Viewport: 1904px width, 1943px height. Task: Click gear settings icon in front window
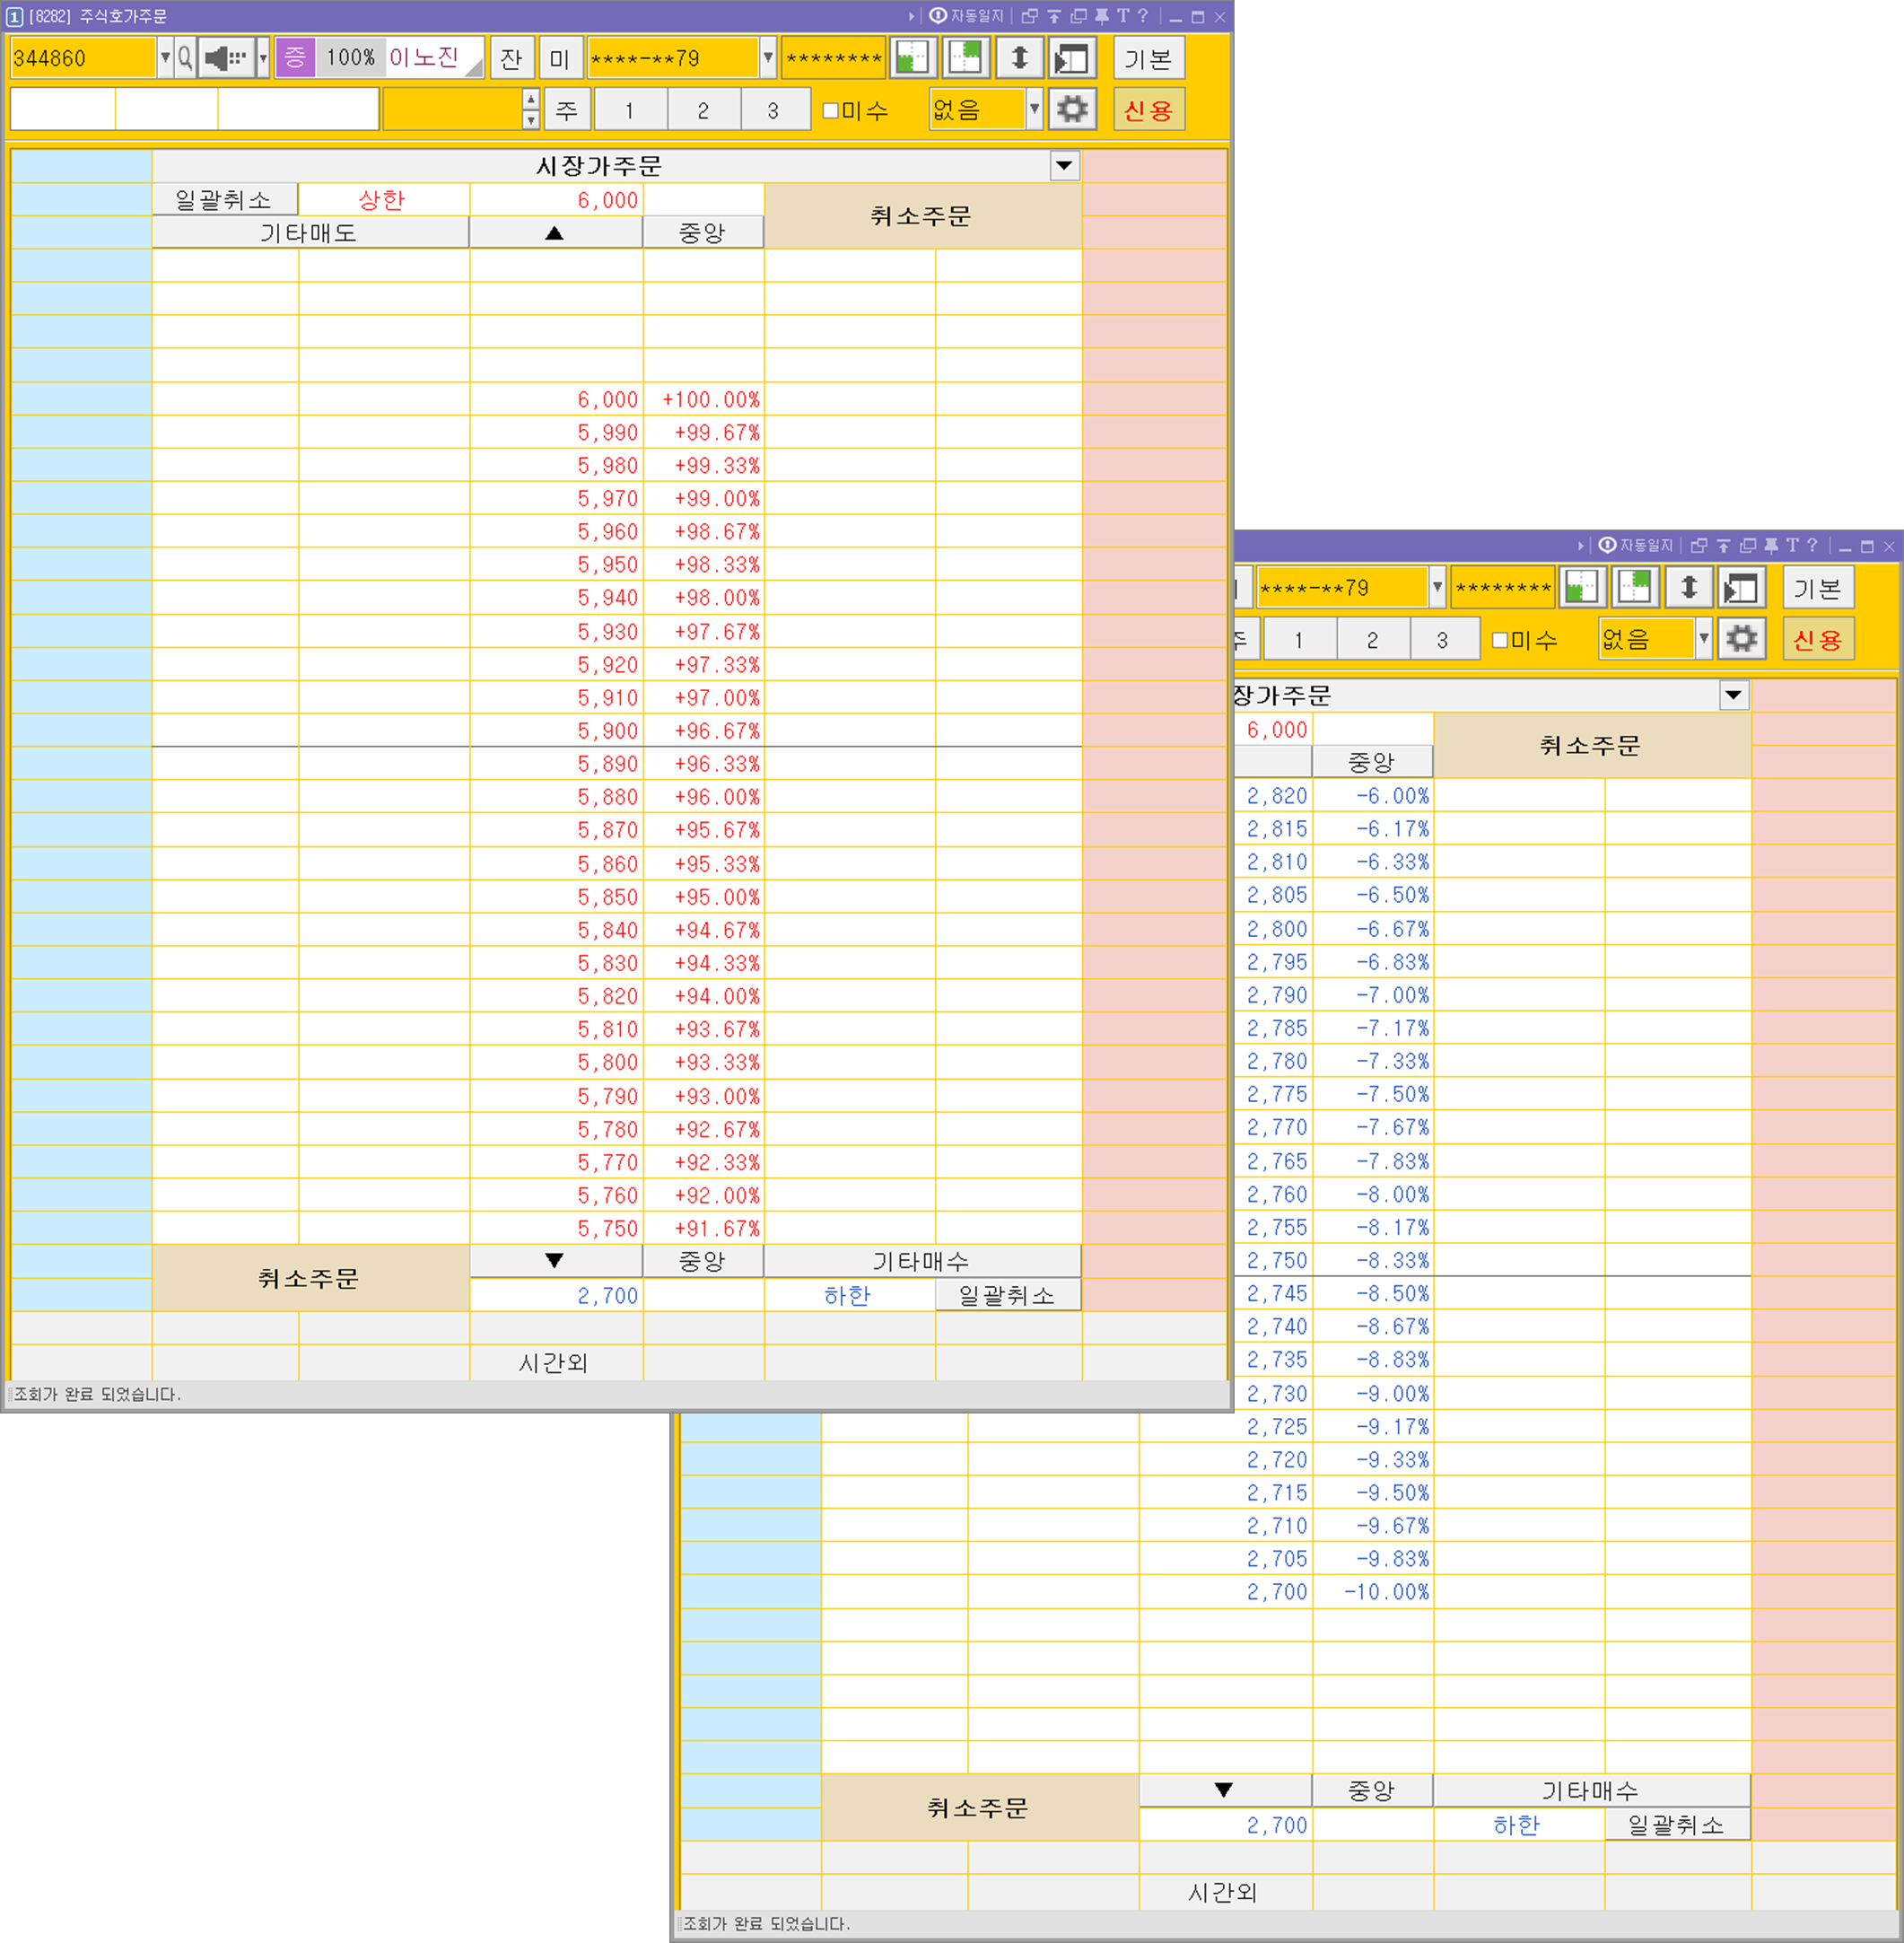pos(1072,109)
